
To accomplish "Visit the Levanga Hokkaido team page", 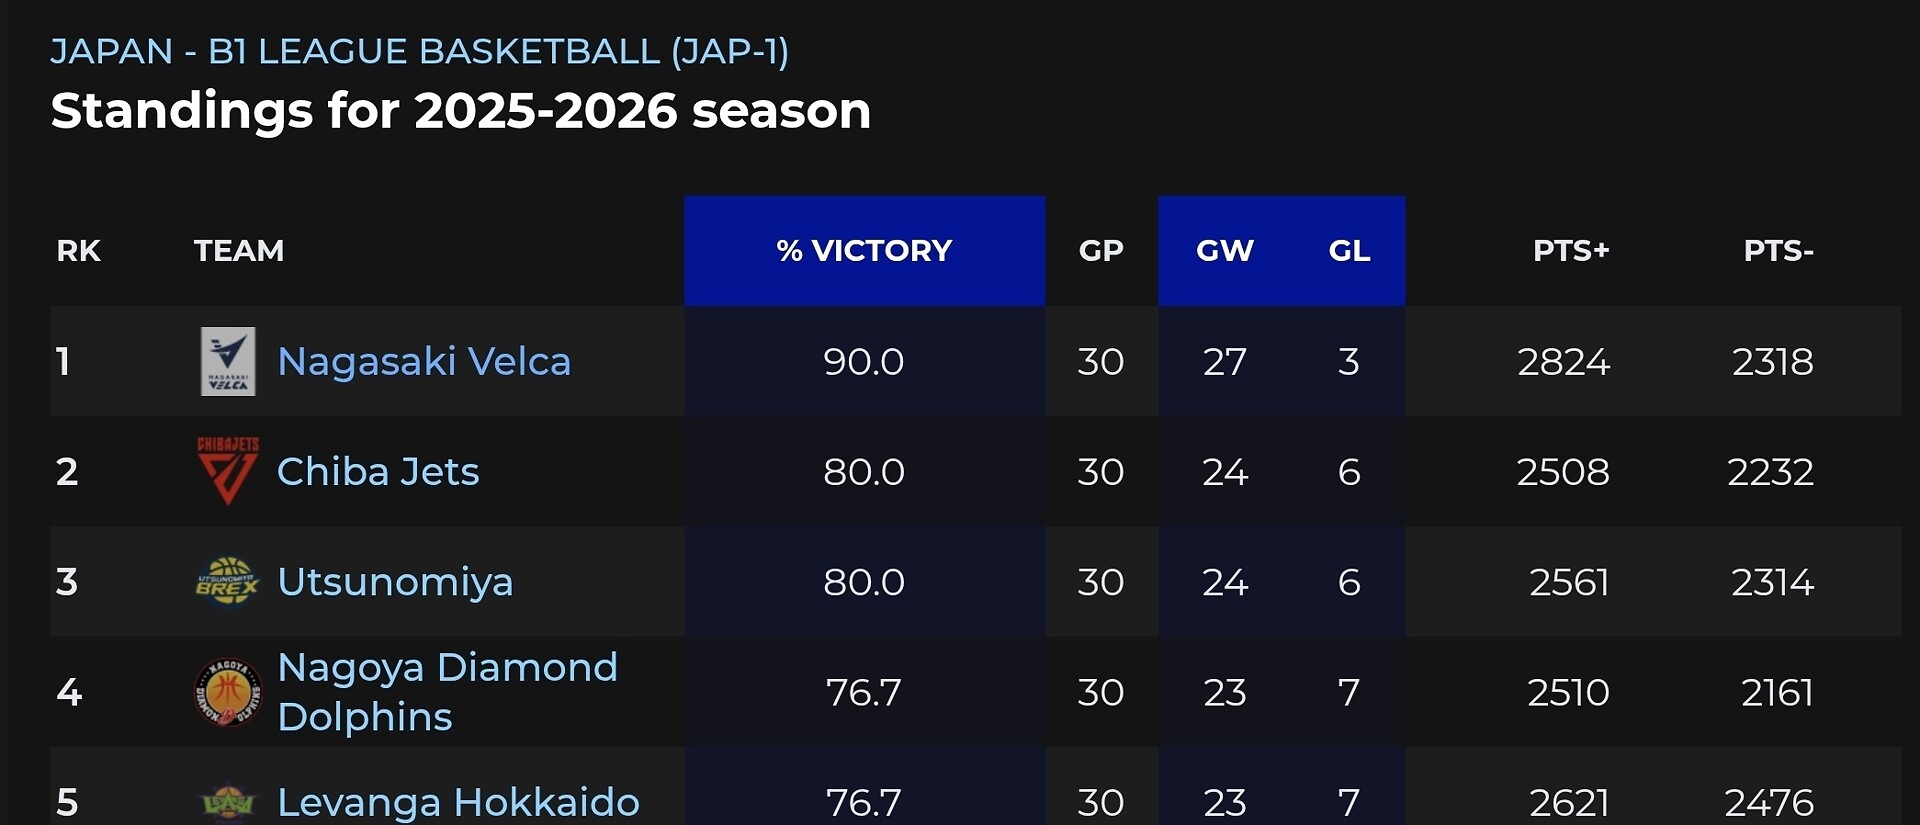I will tap(458, 802).
